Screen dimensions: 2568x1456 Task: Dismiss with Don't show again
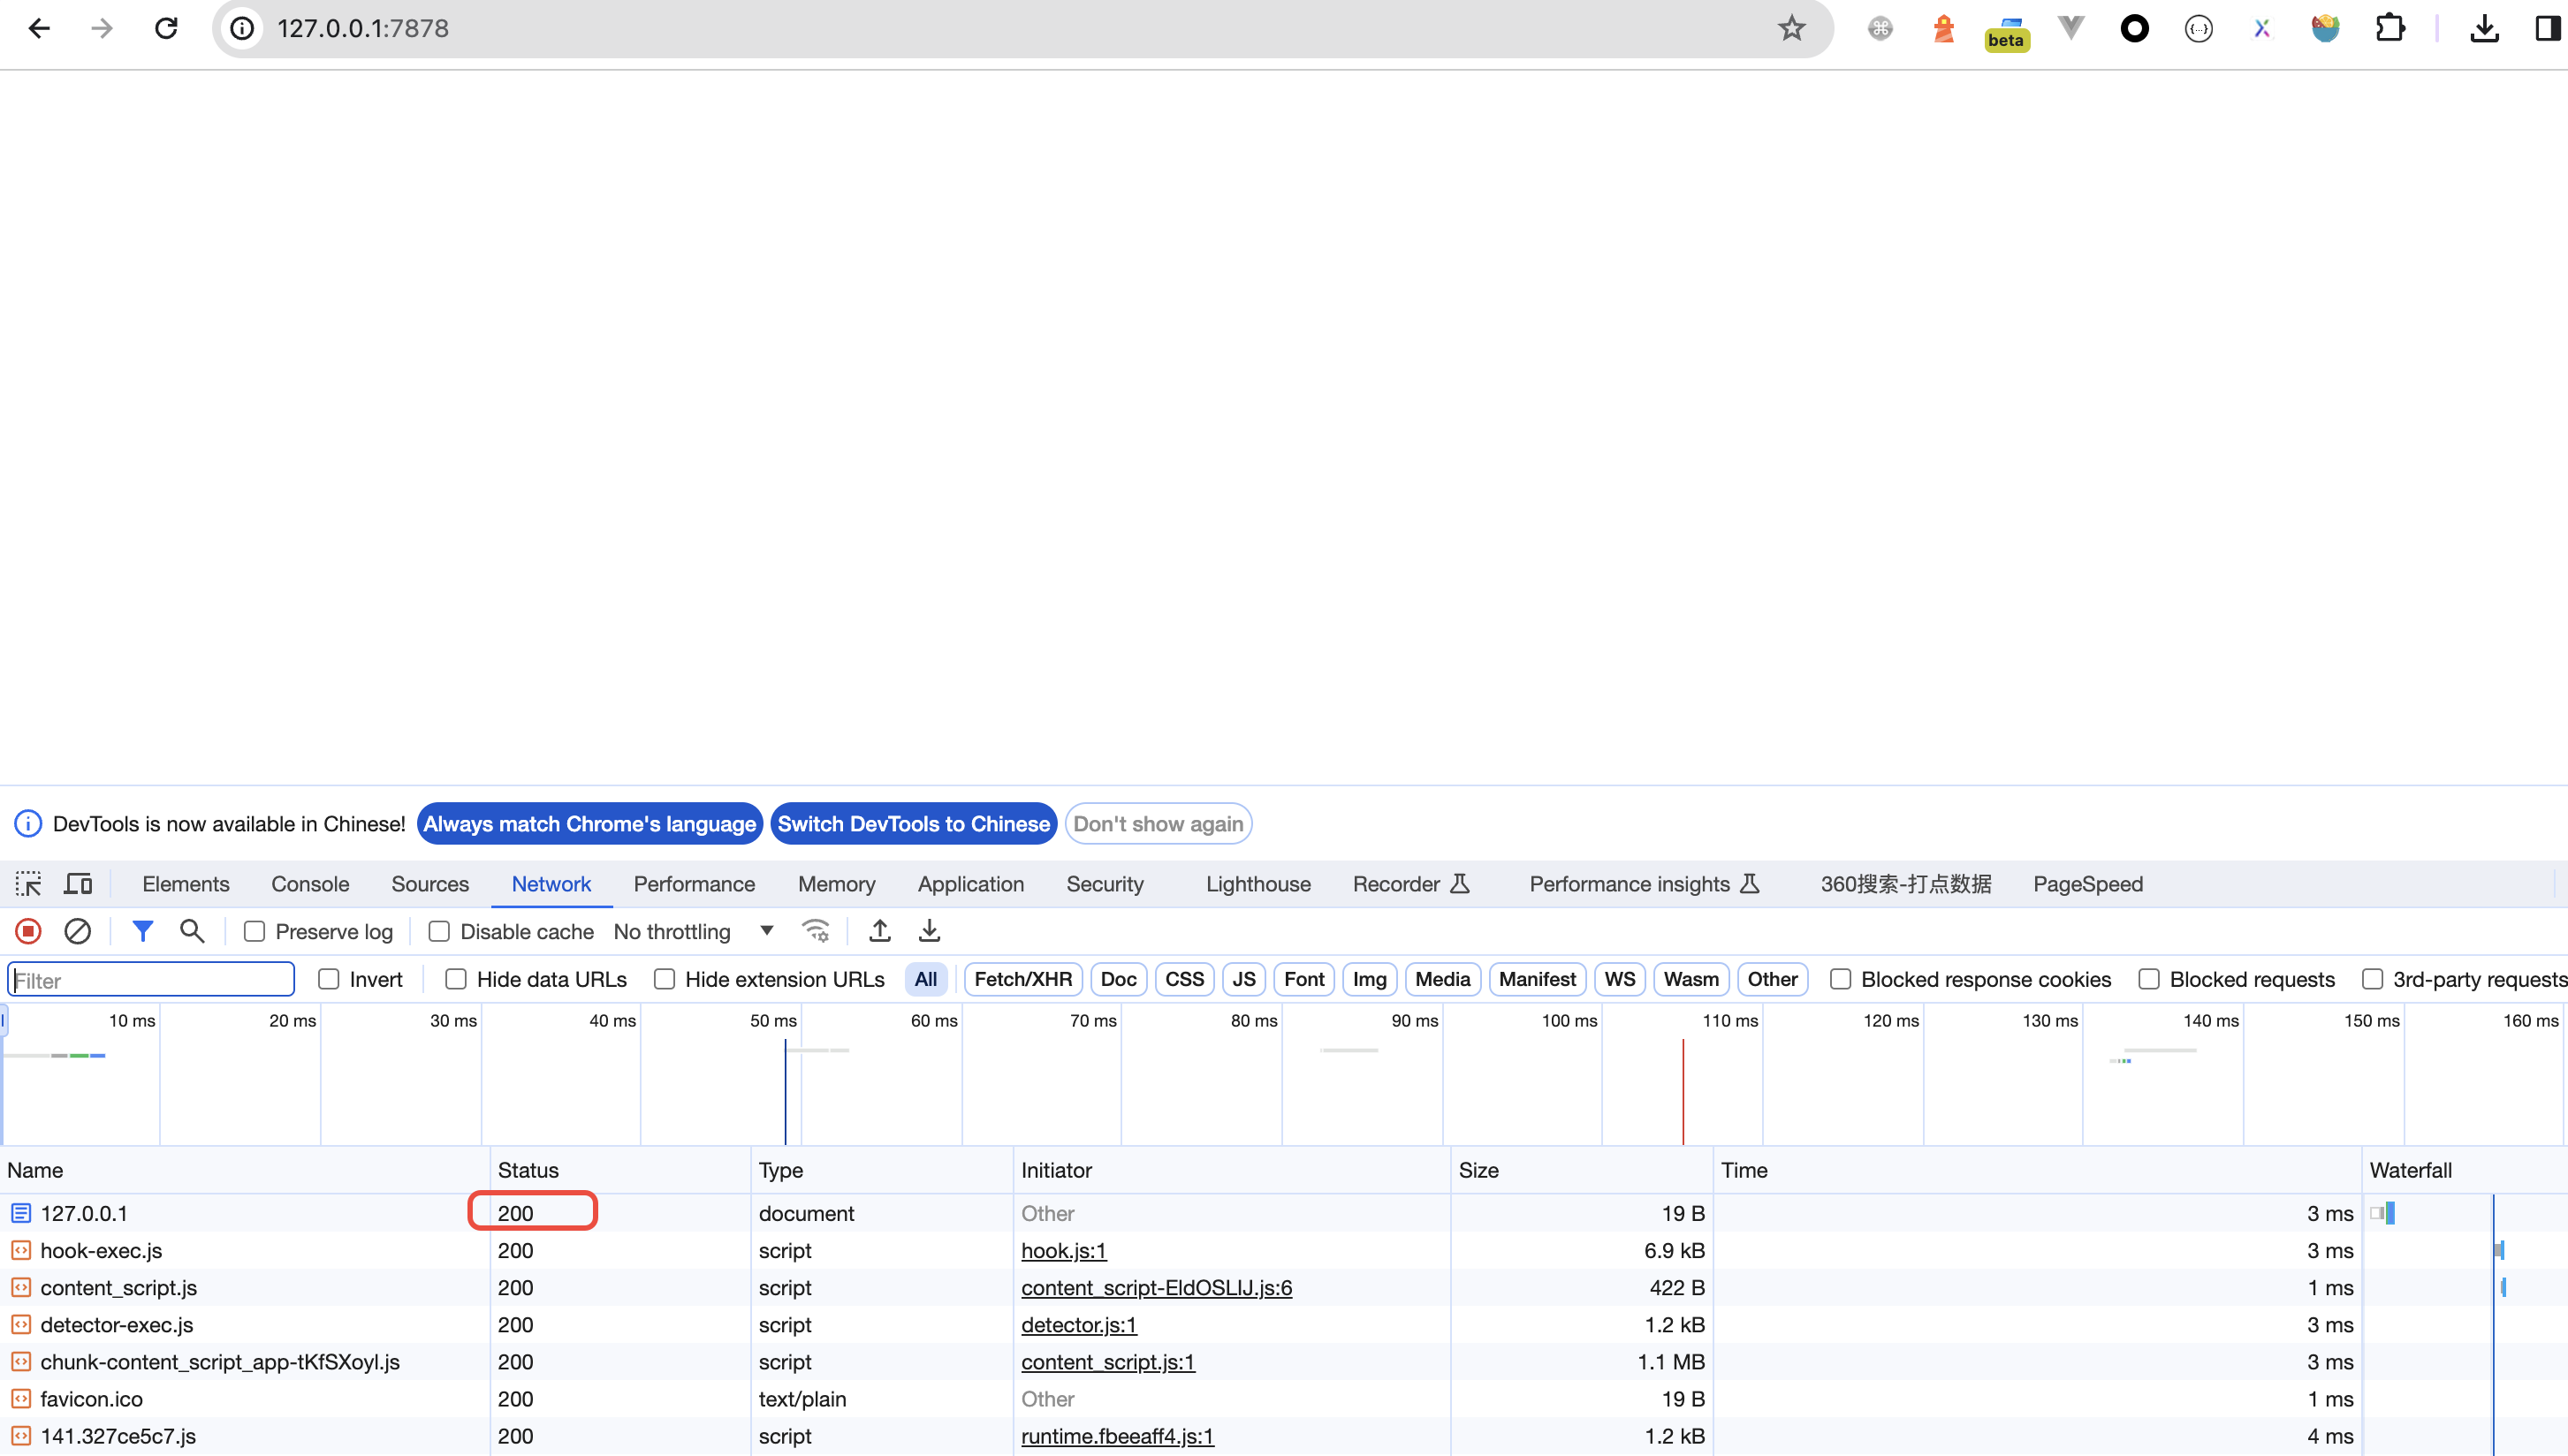click(1158, 824)
